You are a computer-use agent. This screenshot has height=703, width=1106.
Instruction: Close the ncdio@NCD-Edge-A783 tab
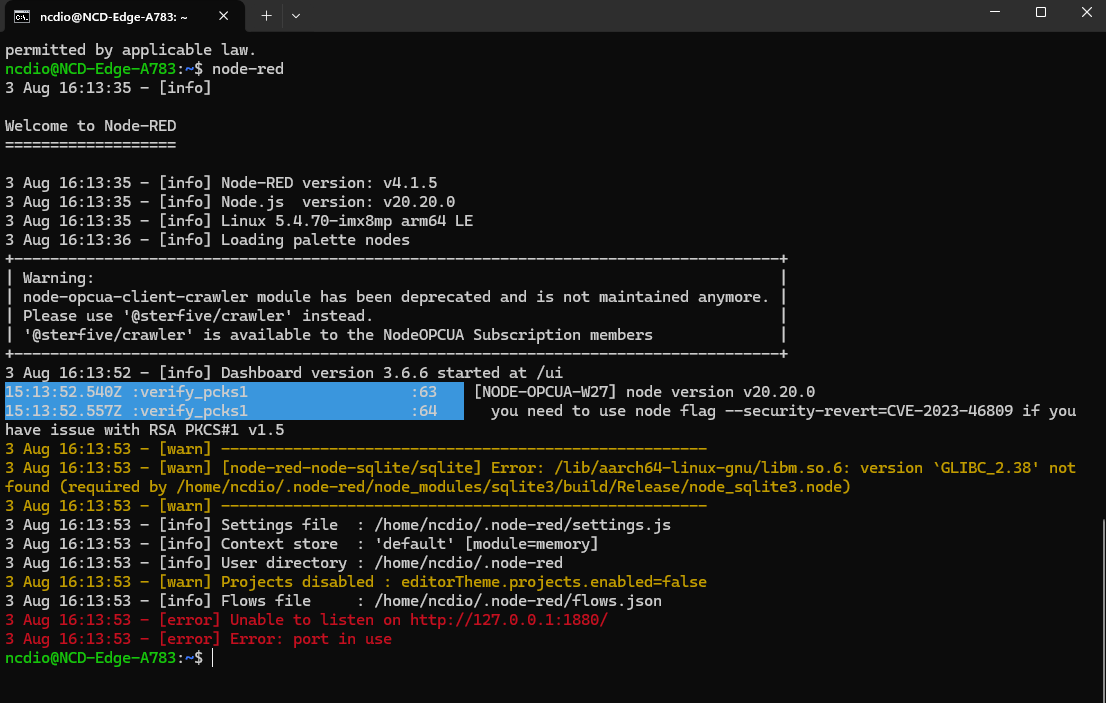pos(224,16)
